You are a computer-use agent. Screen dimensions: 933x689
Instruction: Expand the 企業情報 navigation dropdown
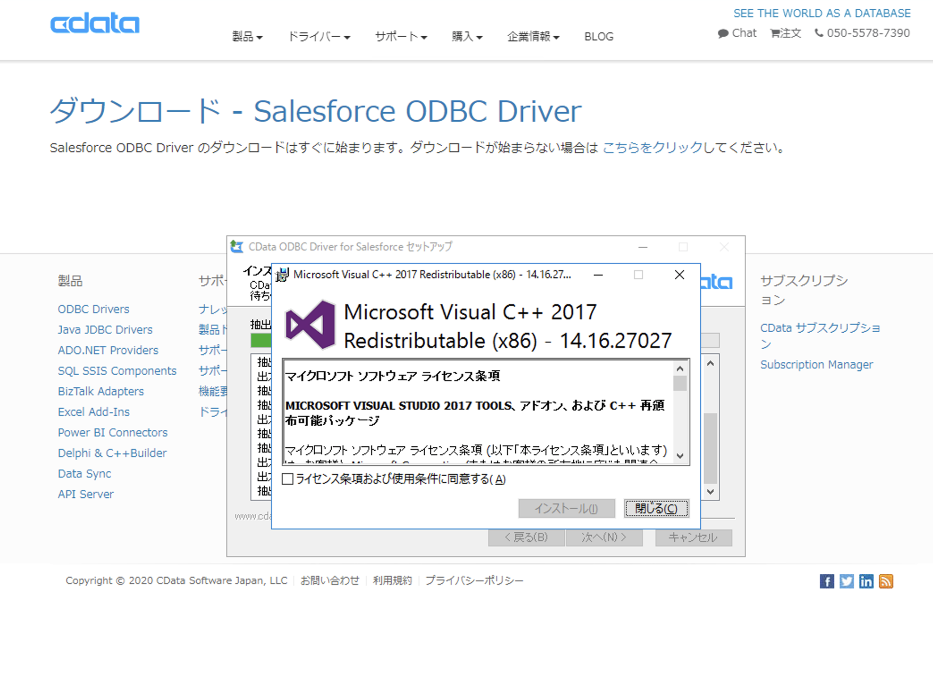[533, 36]
